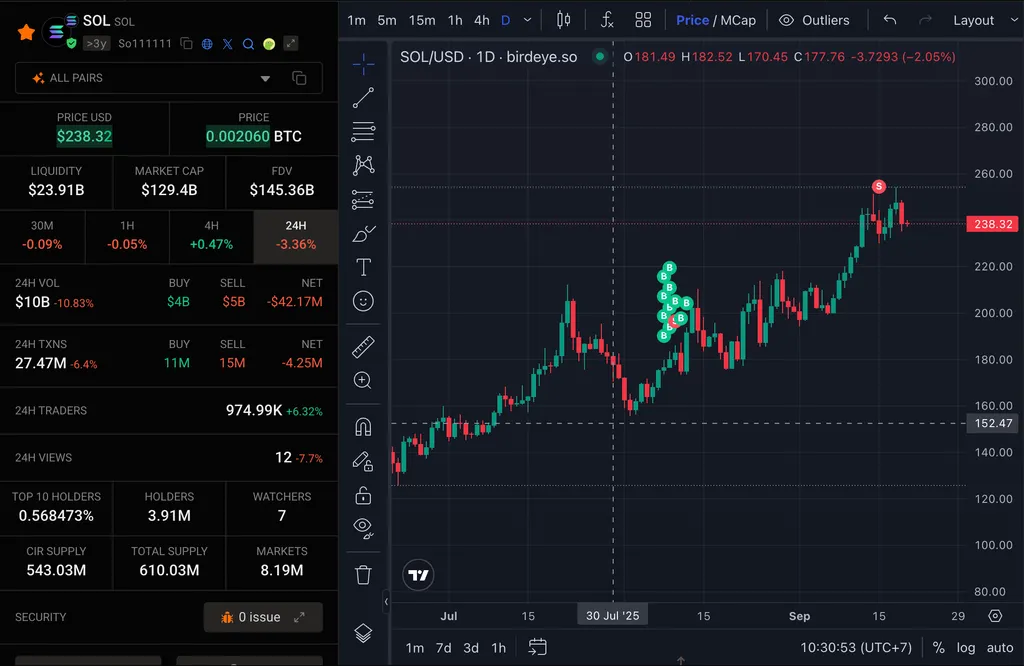Image resolution: width=1024 pixels, height=666 pixels.
Task: Open the SOL X (Twitter) profile
Action: (x=227, y=44)
